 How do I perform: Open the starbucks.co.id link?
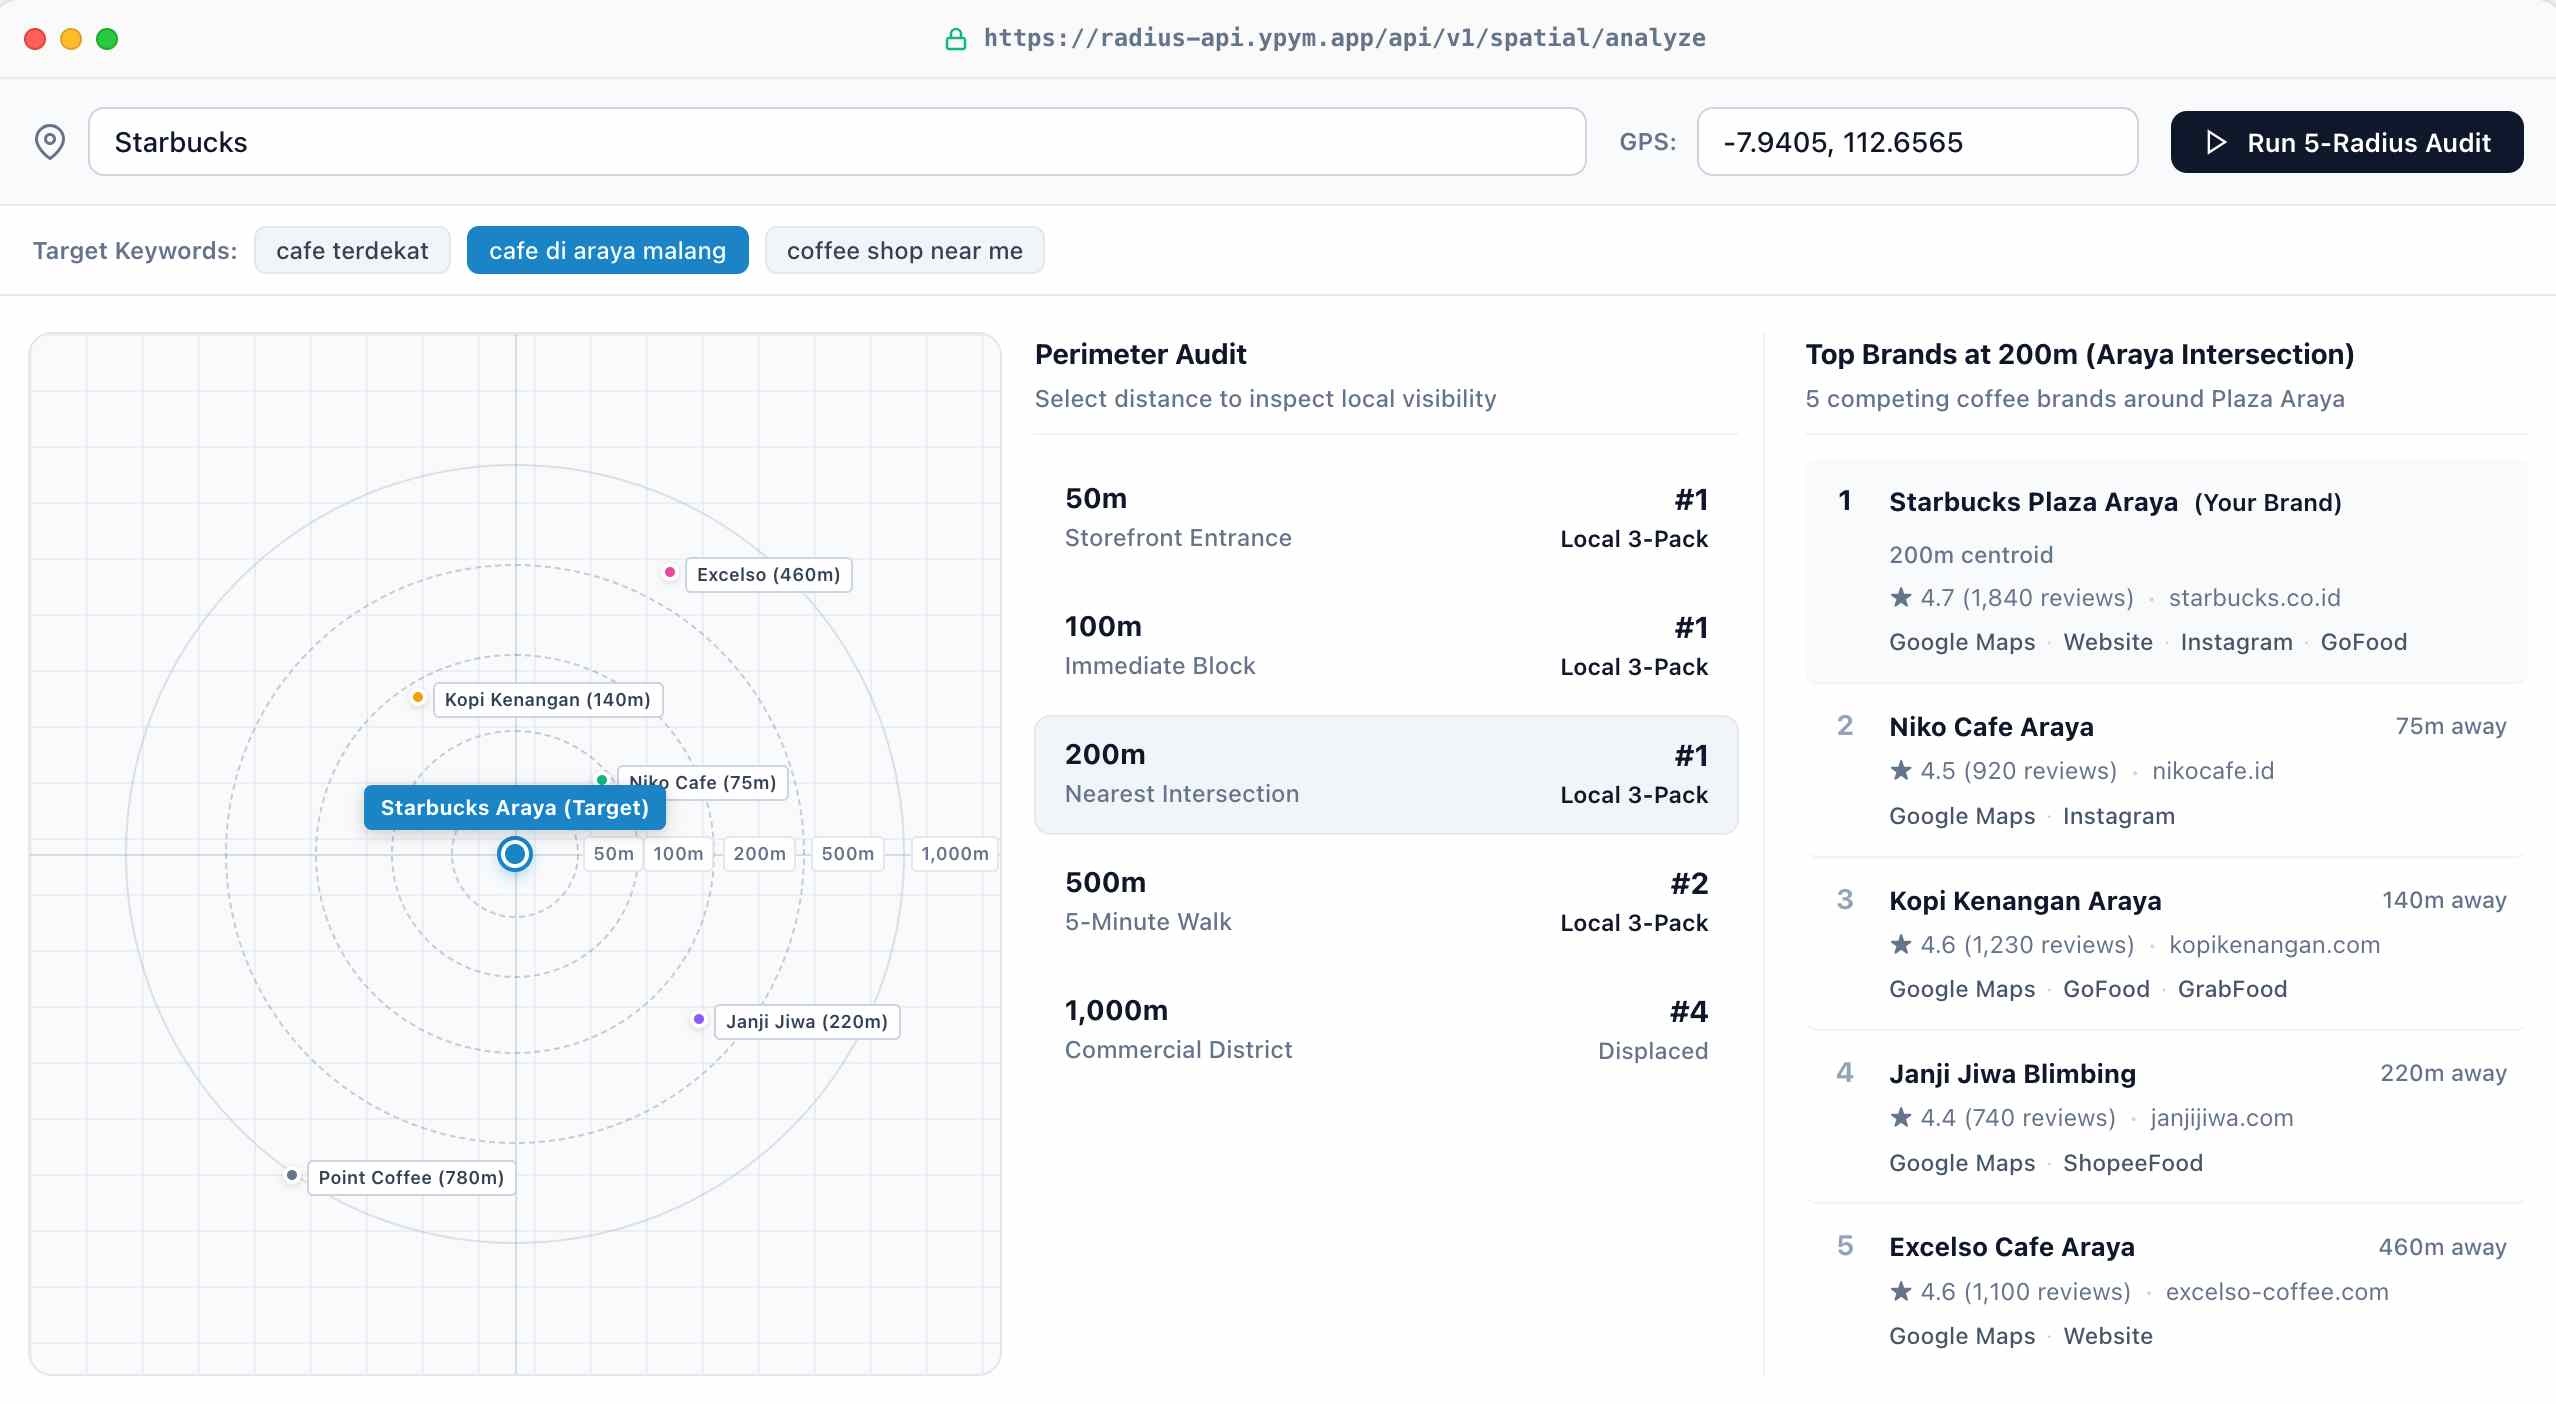click(2254, 598)
